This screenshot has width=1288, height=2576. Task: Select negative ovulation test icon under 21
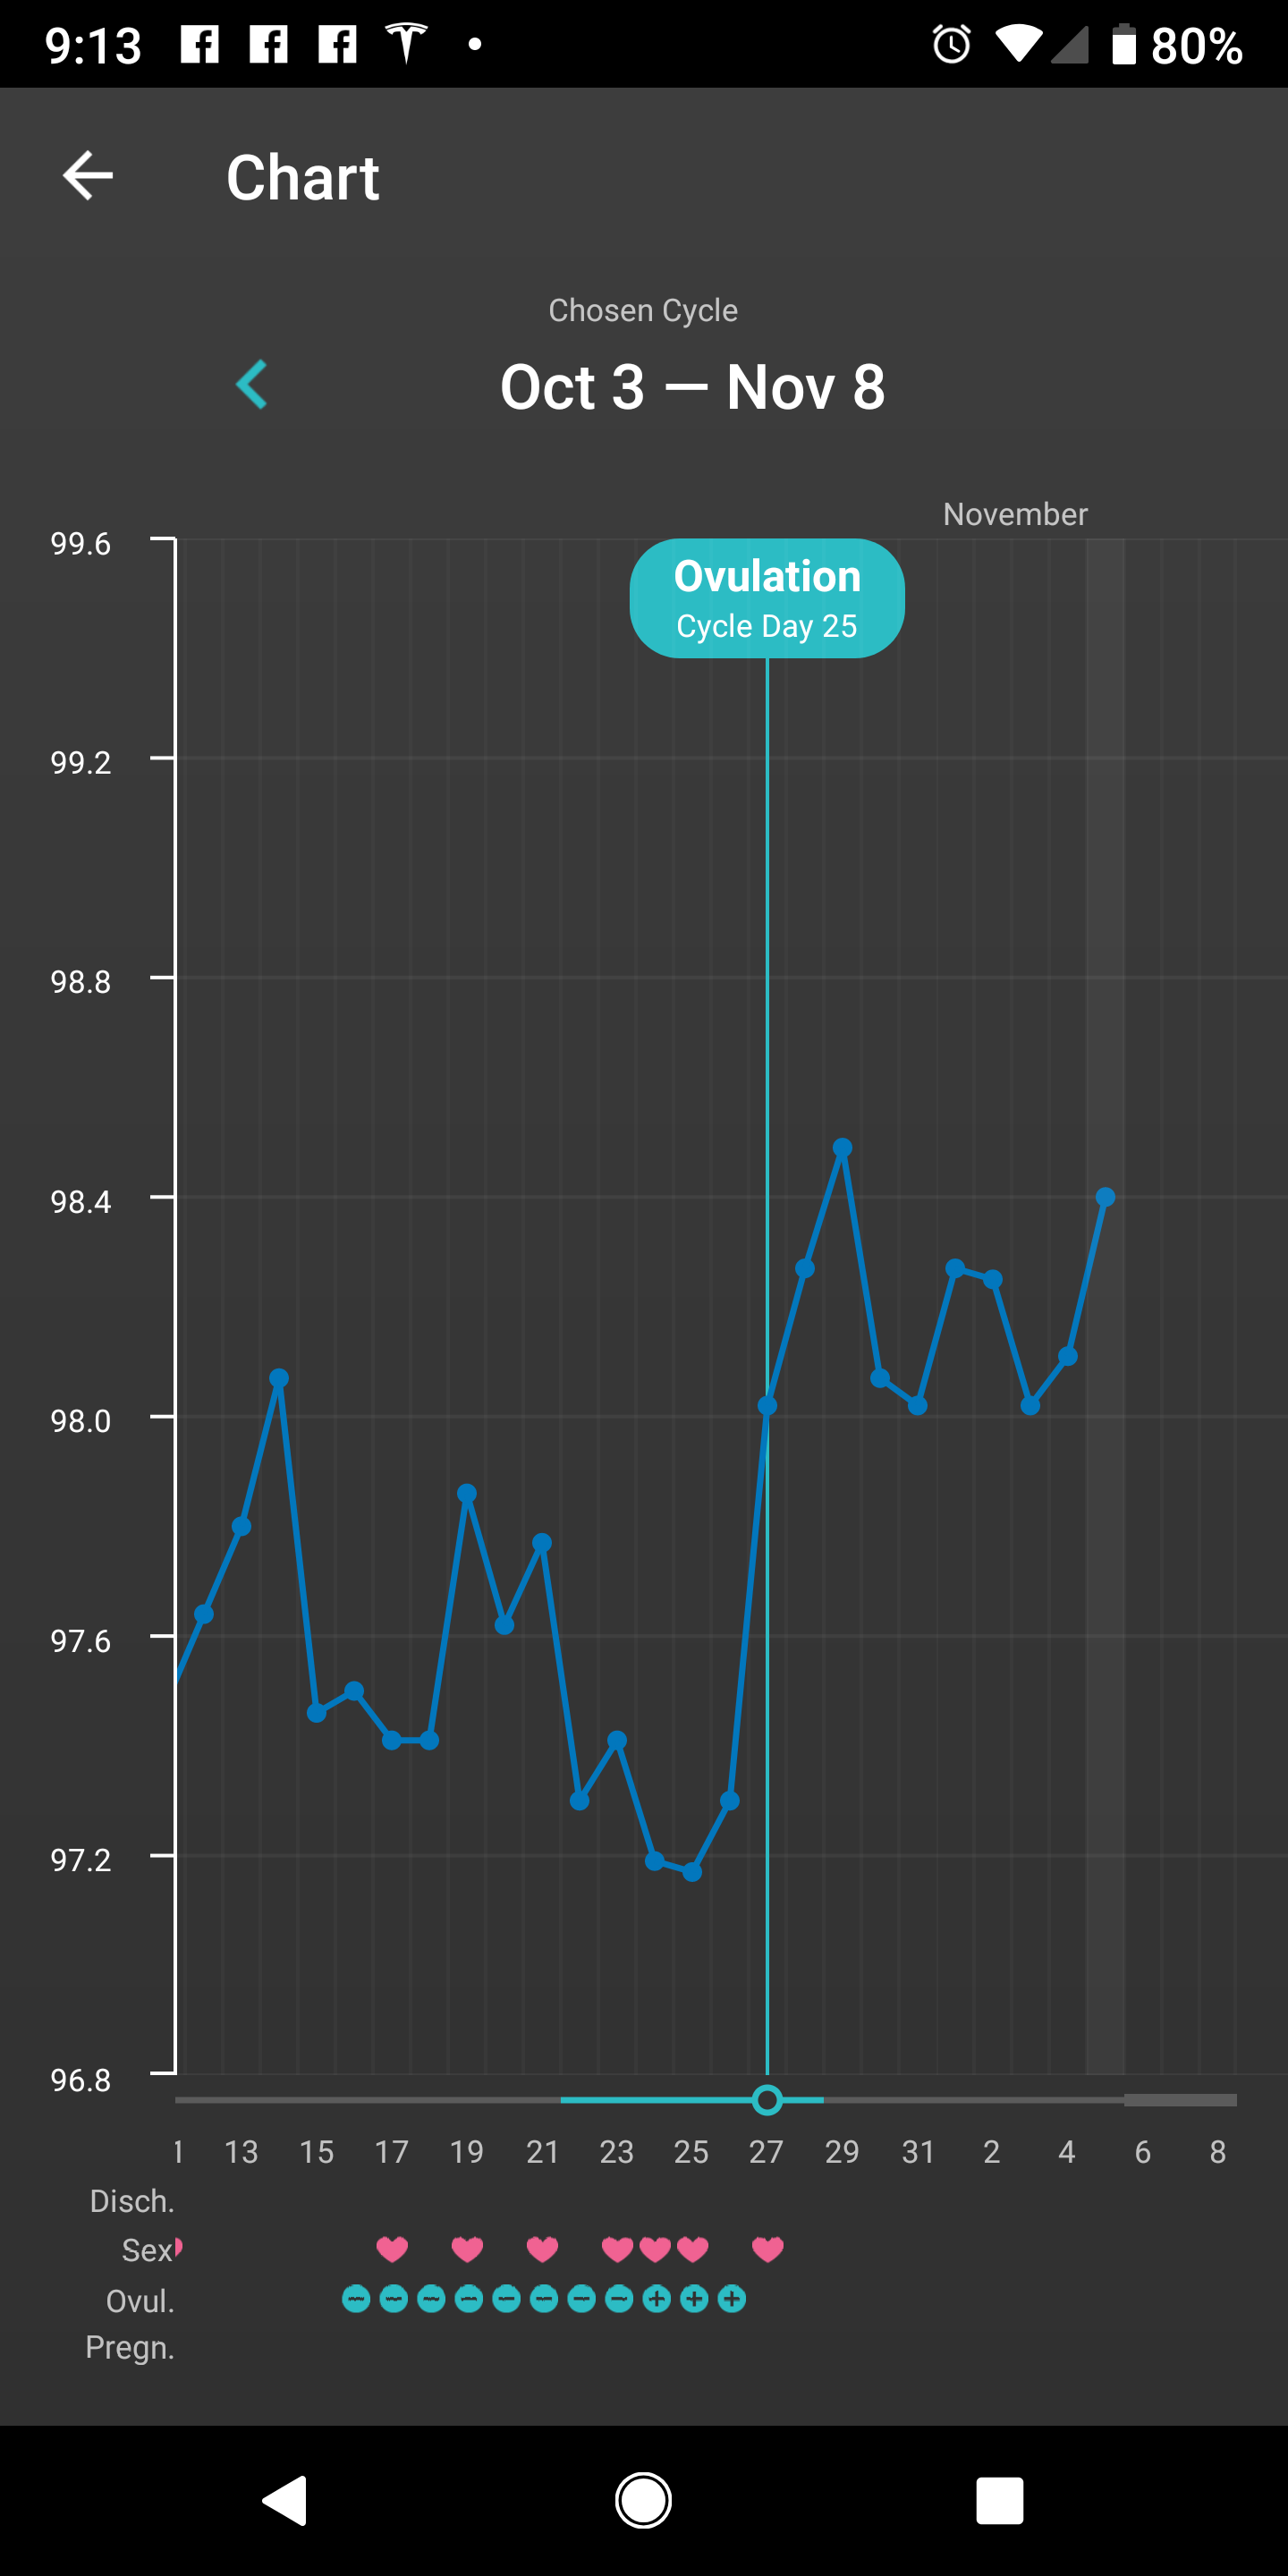coord(544,2299)
